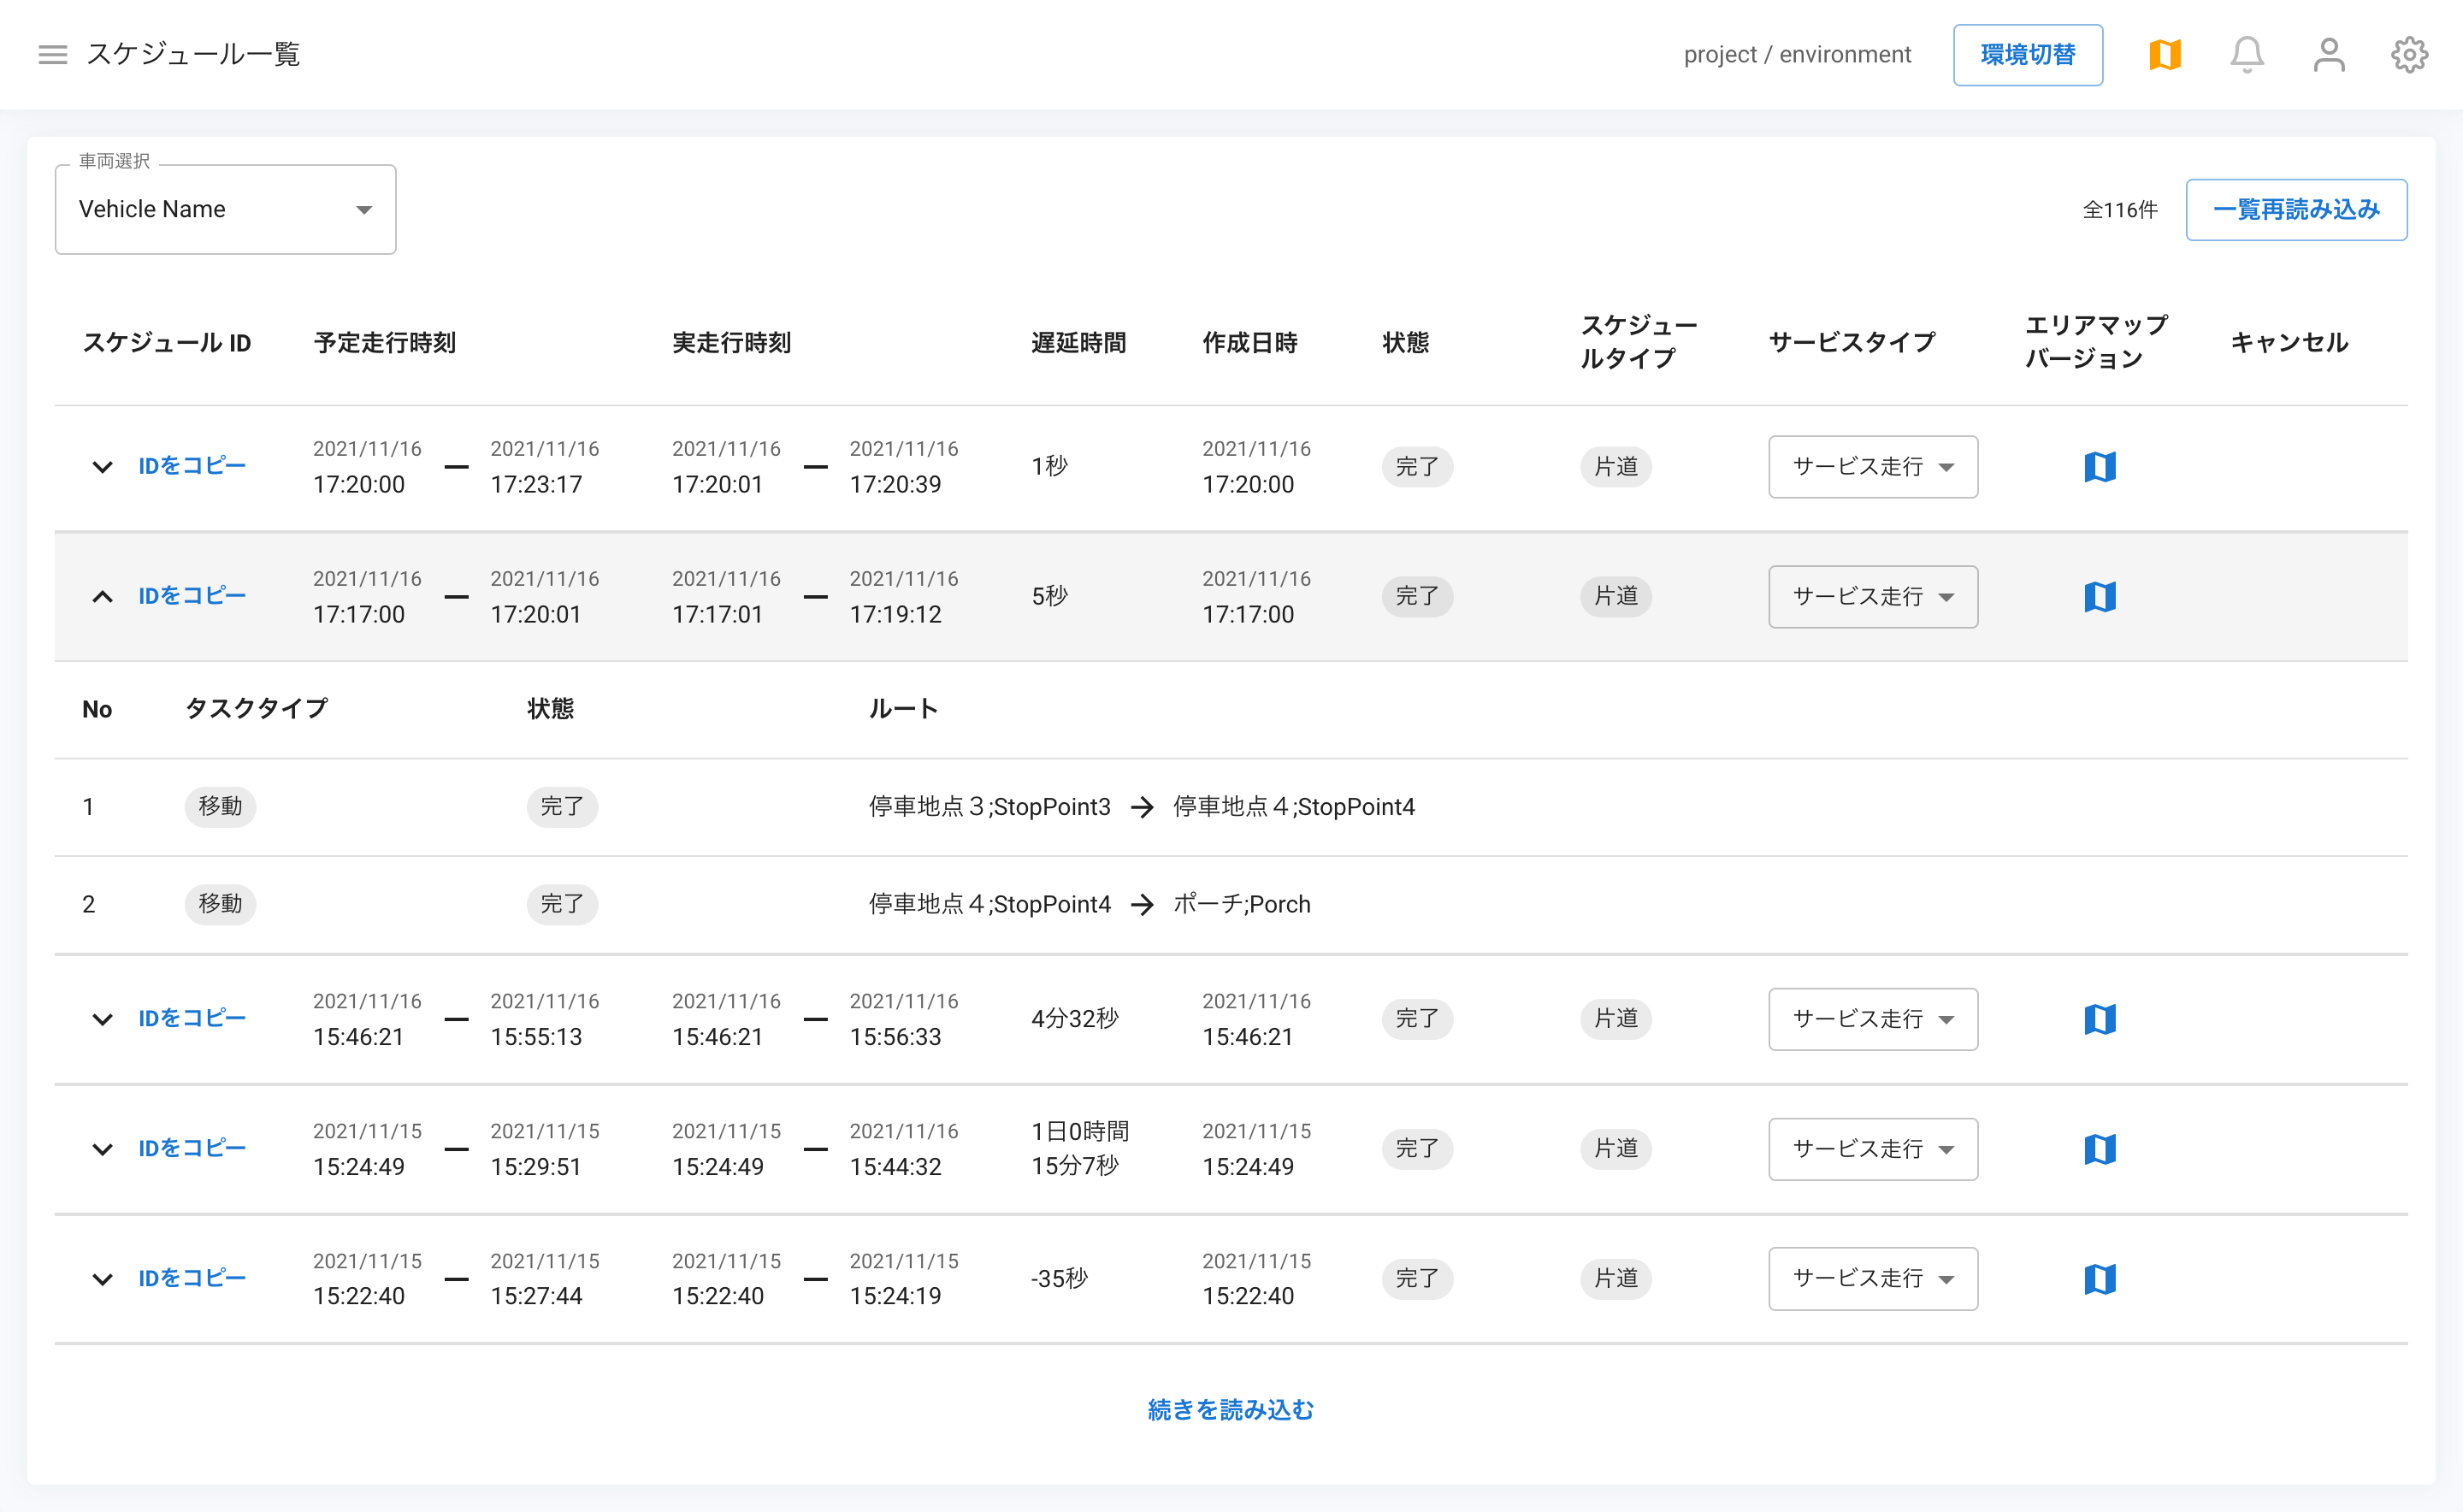Screen dimensions: 2463x1512
Task: Click the 実走行時刻 column header
Action: coord(731,343)
